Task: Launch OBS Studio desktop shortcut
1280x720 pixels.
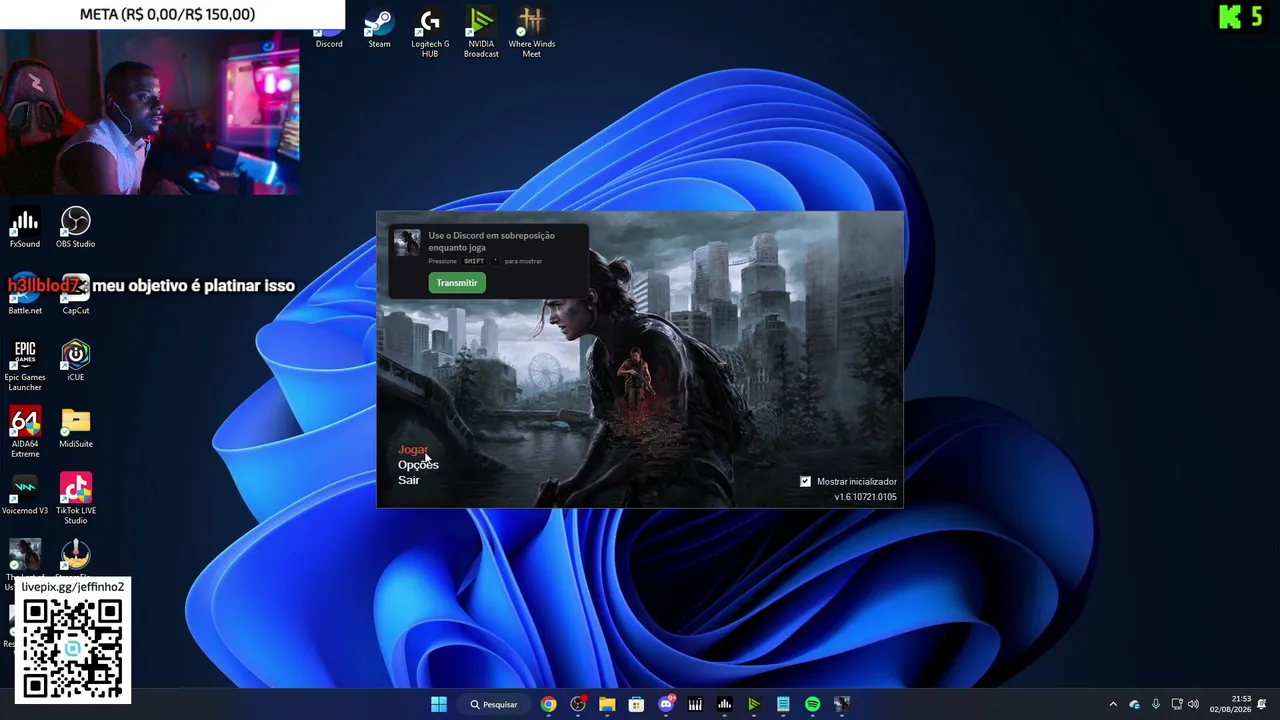Action: [x=76, y=228]
